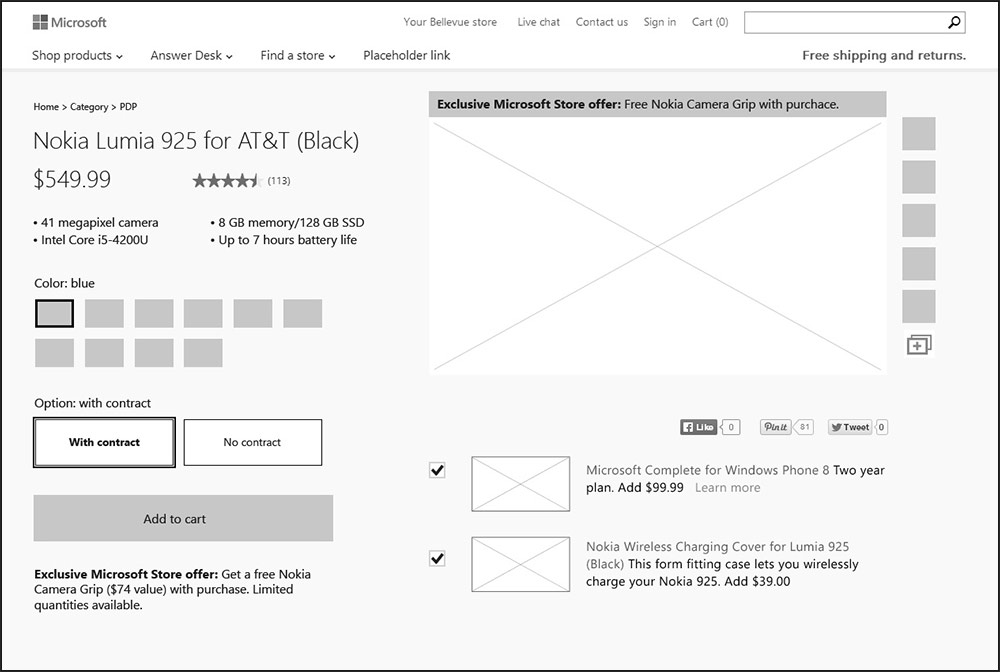
Task: Click the Exclusive Microsoft Store offer banner
Action: click(658, 104)
